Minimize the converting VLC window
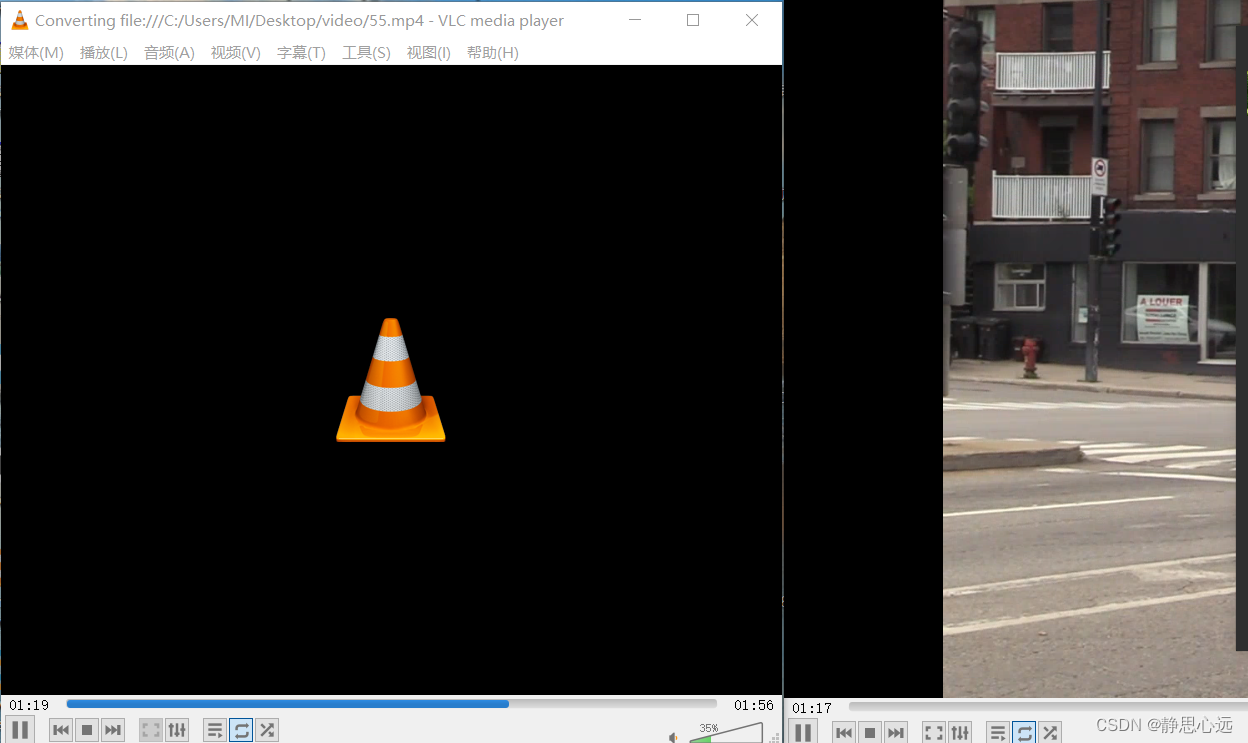 click(635, 20)
